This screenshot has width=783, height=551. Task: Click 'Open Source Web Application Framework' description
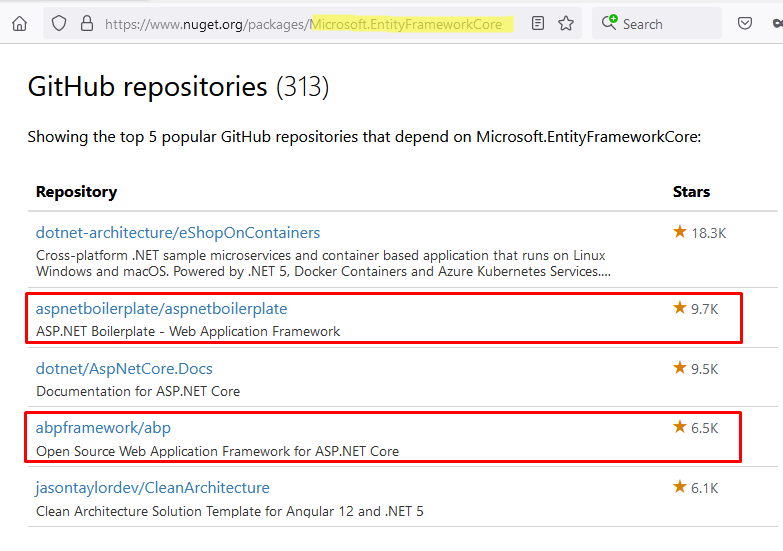tap(217, 451)
